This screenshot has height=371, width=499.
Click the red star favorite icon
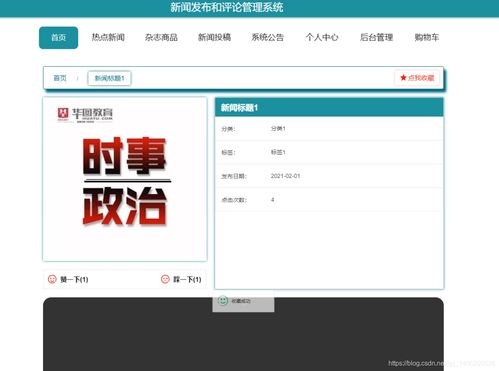pos(403,78)
